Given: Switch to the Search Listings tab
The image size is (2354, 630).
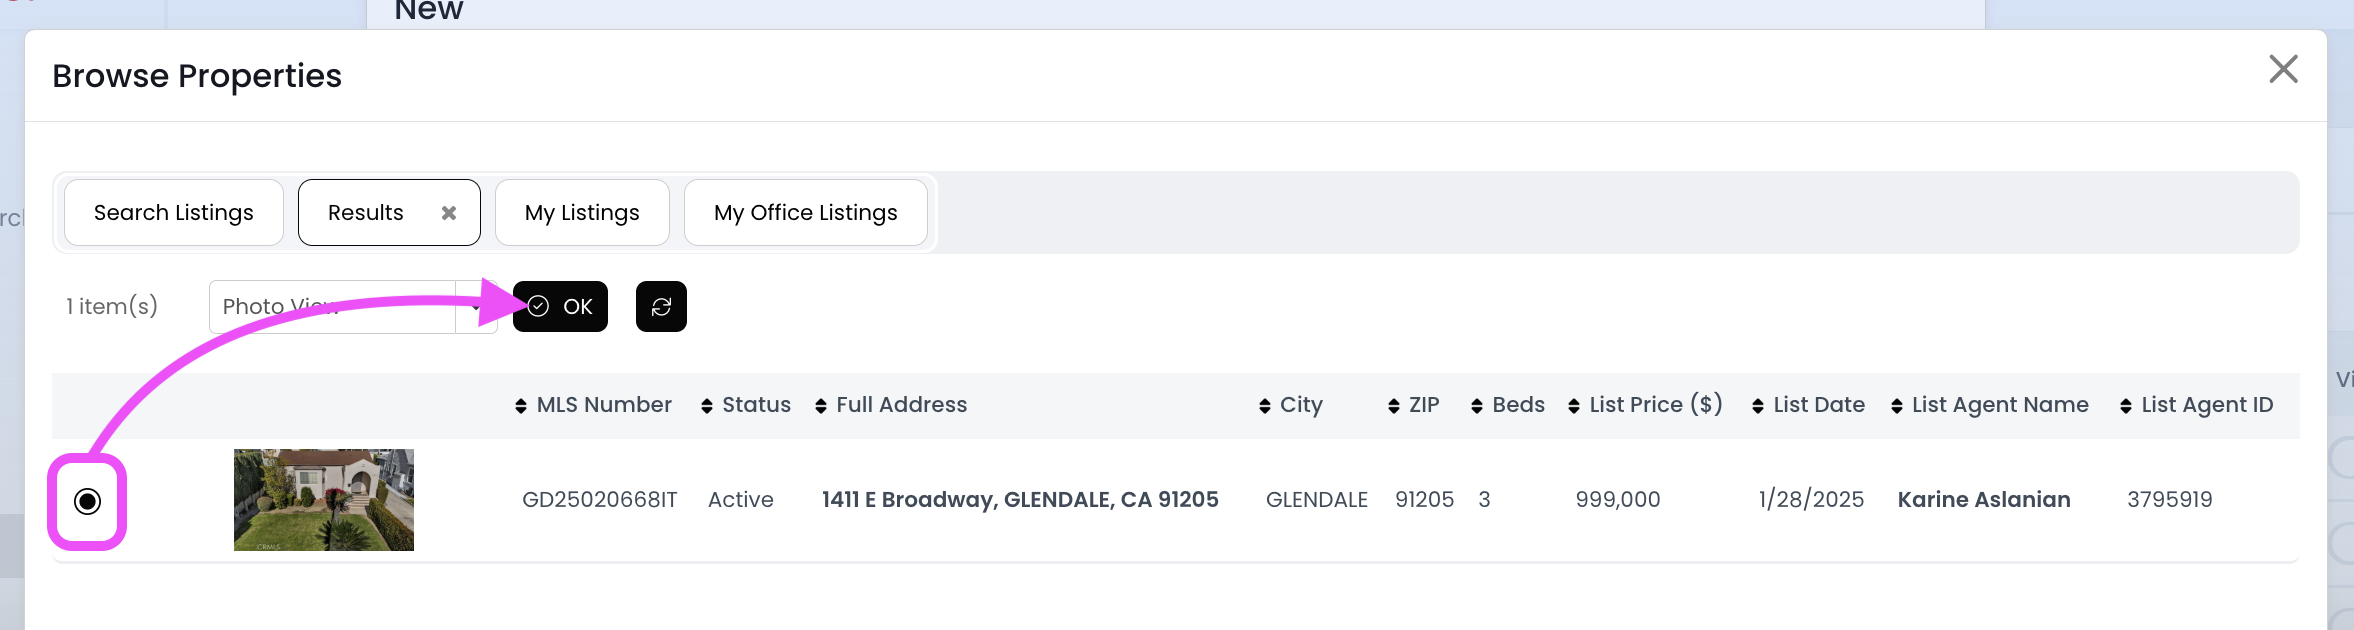Looking at the screenshot, I should 174,213.
